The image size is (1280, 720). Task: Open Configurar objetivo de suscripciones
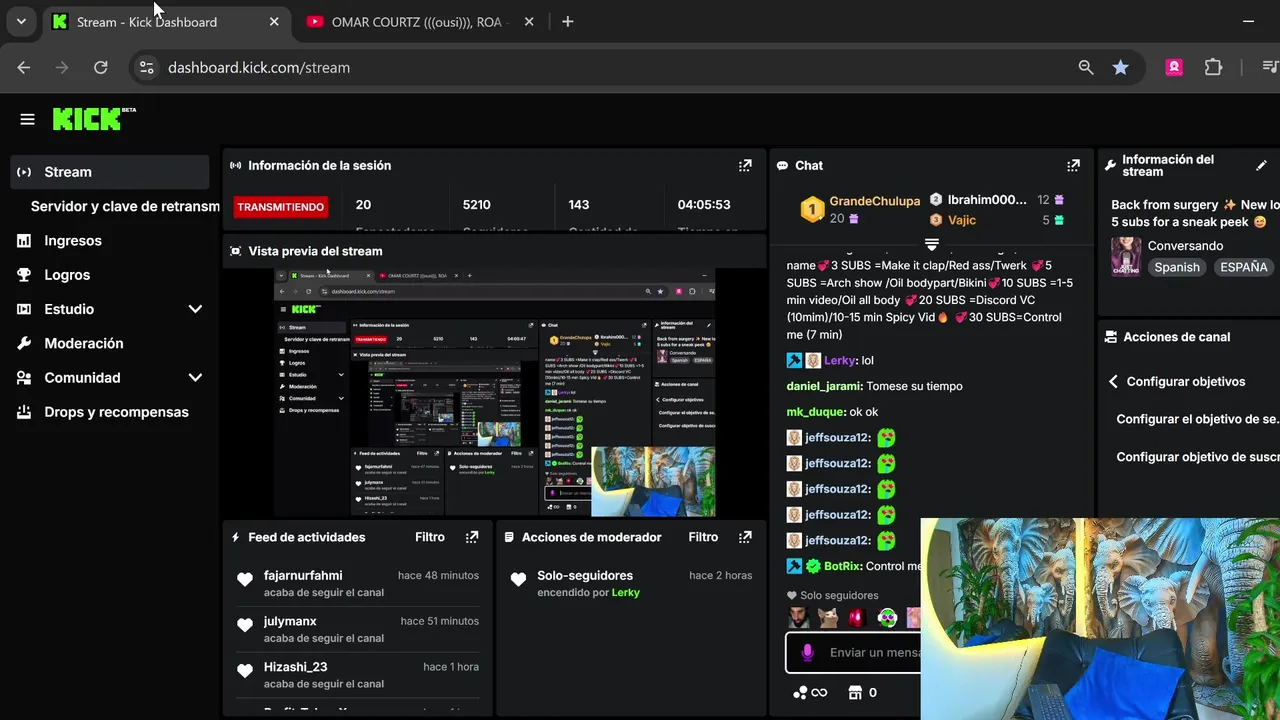click(1198, 457)
